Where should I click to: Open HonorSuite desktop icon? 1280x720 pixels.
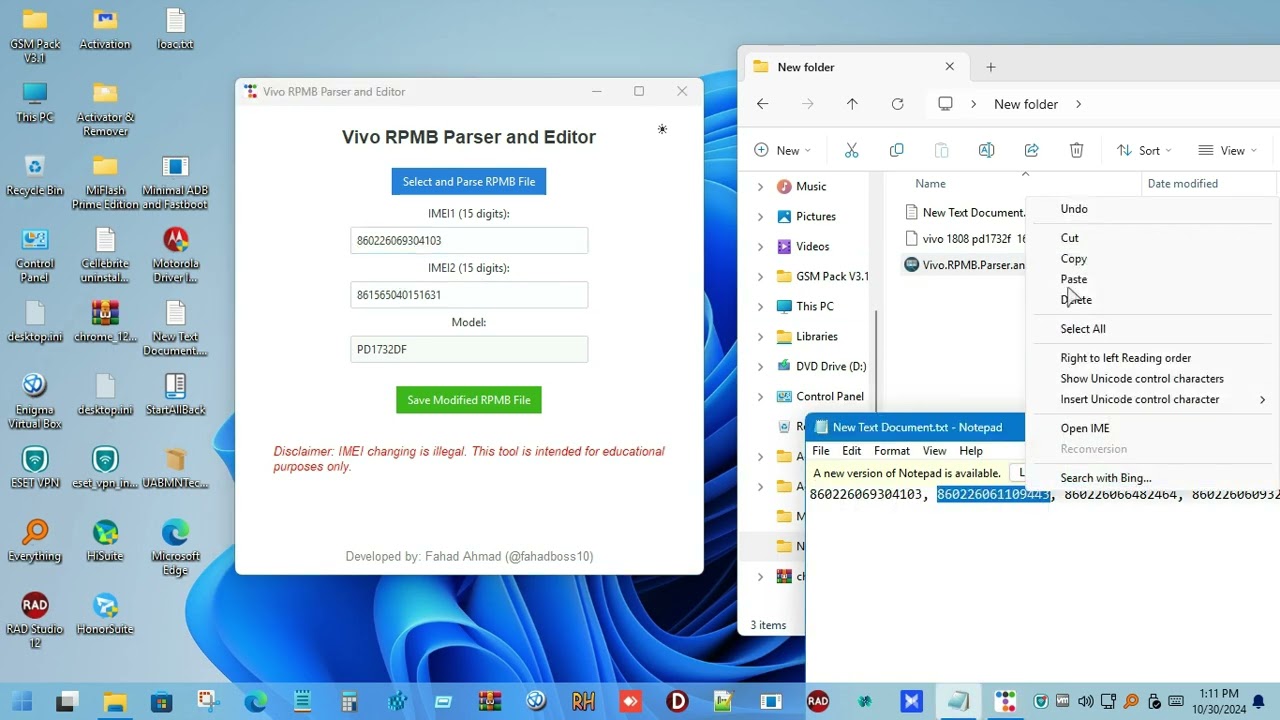pos(105,613)
